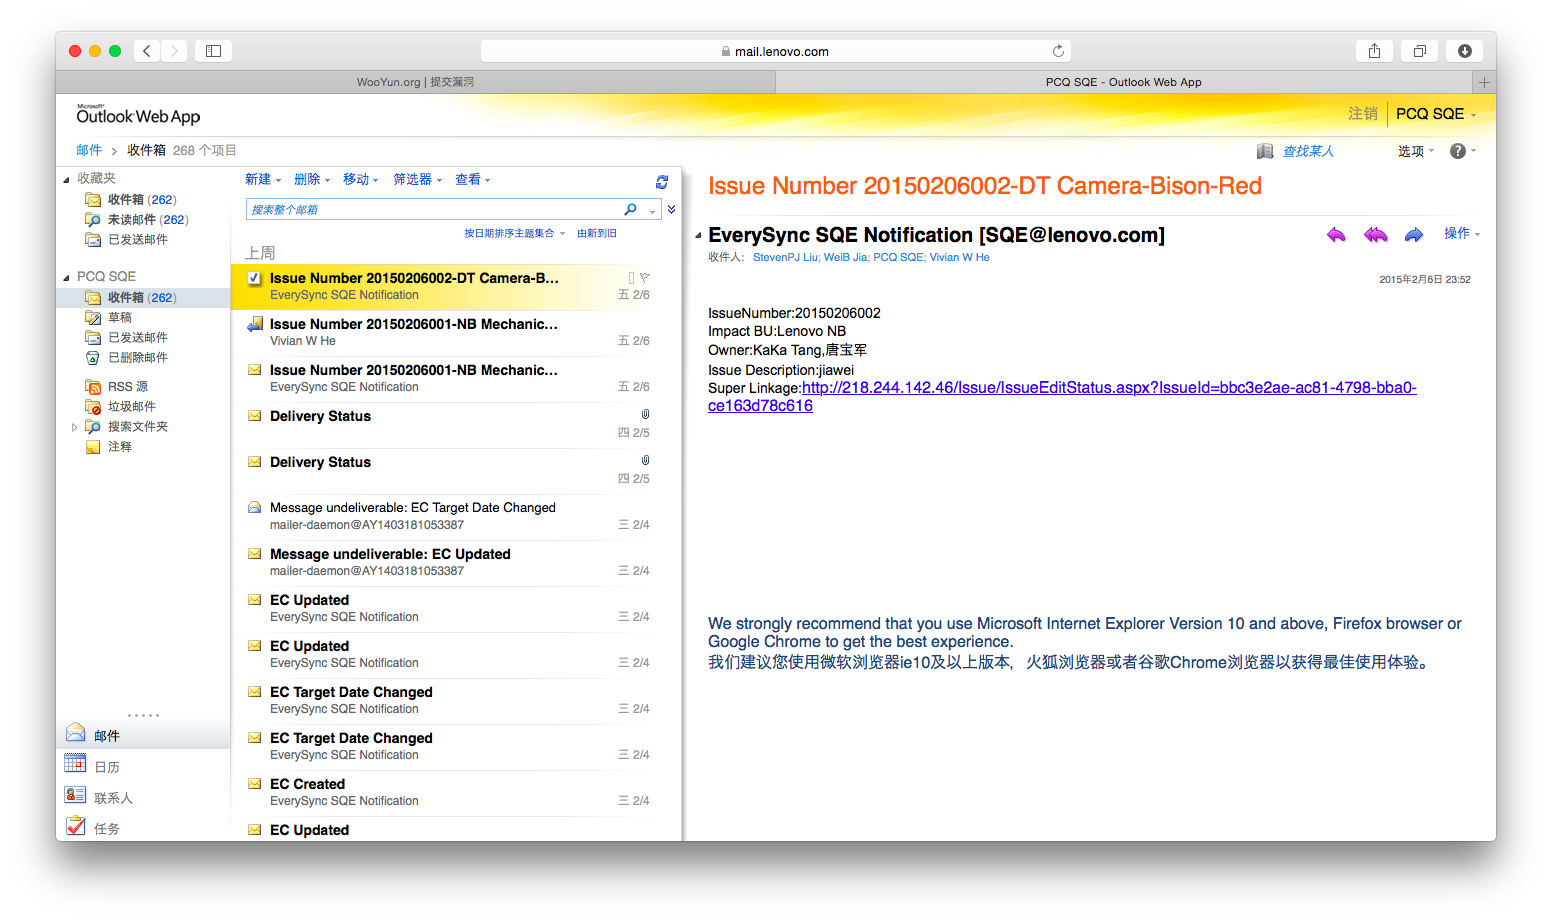Open the 移动 (Move) dropdown

pos(361,179)
